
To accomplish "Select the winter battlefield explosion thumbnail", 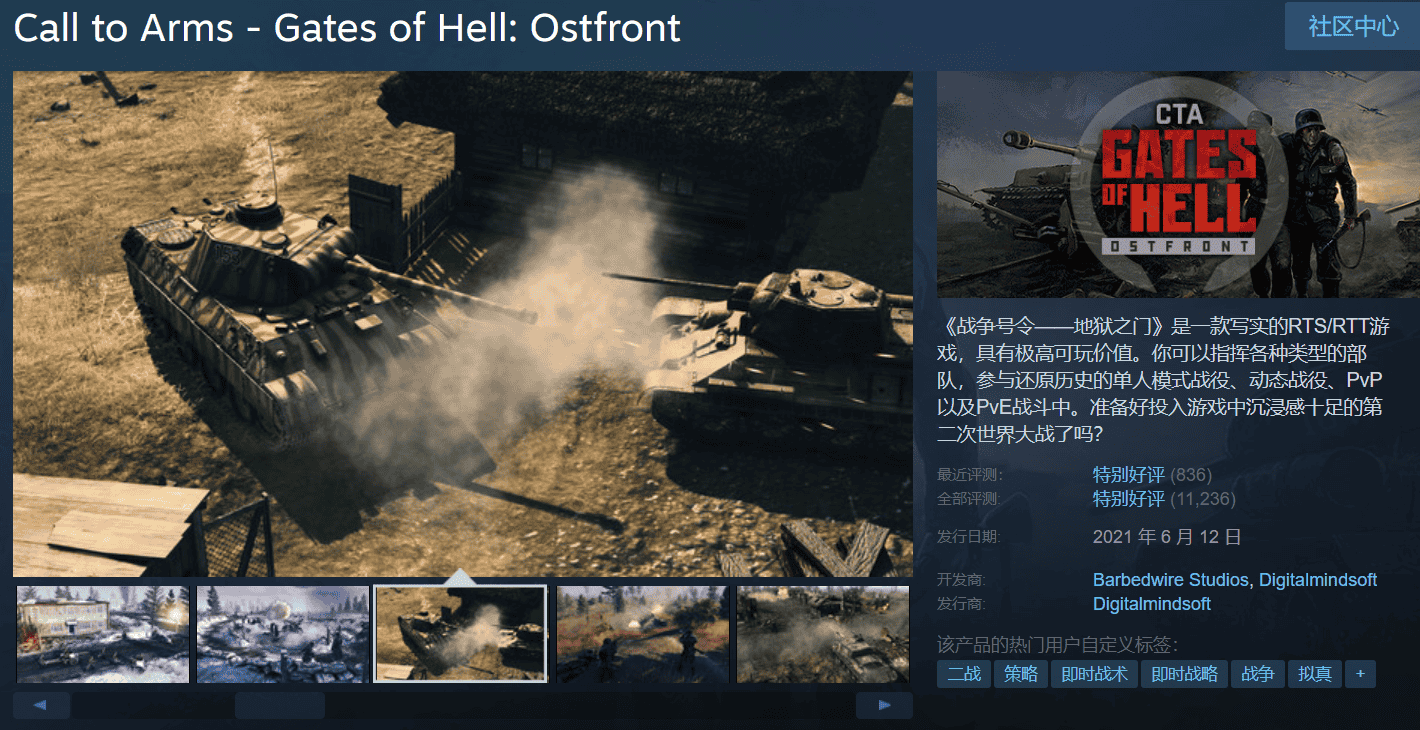I will pyautogui.click(x=283, y=634).
